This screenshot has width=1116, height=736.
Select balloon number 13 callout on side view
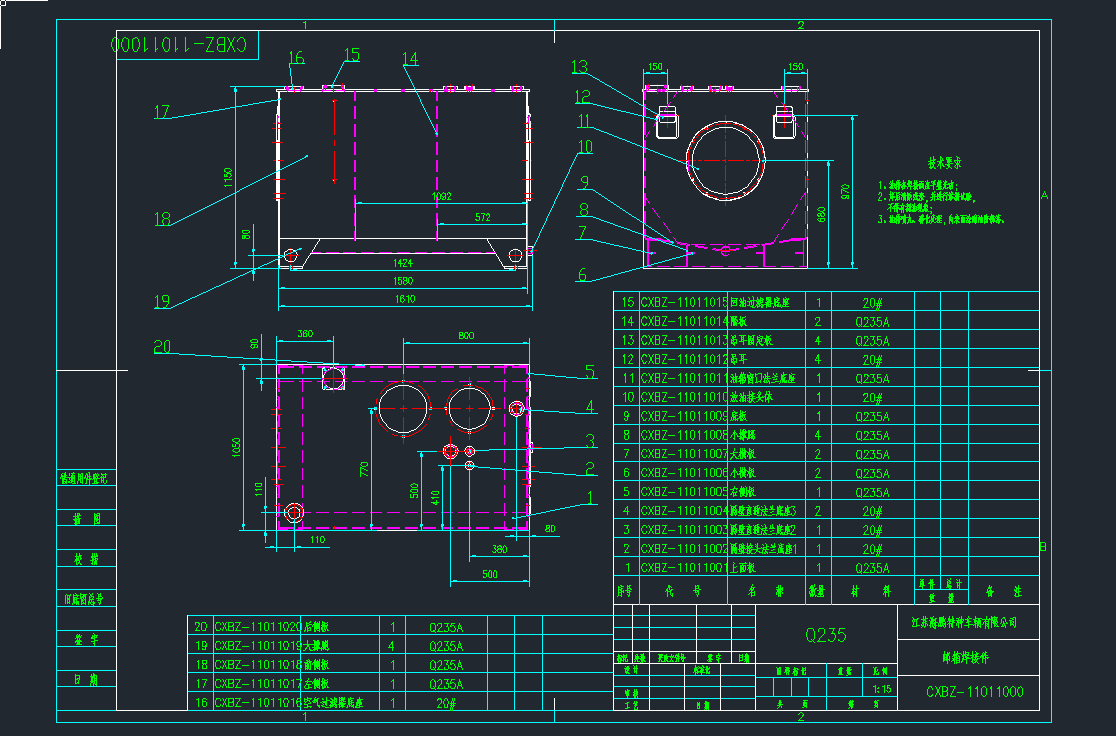click(x=581, y=68)
